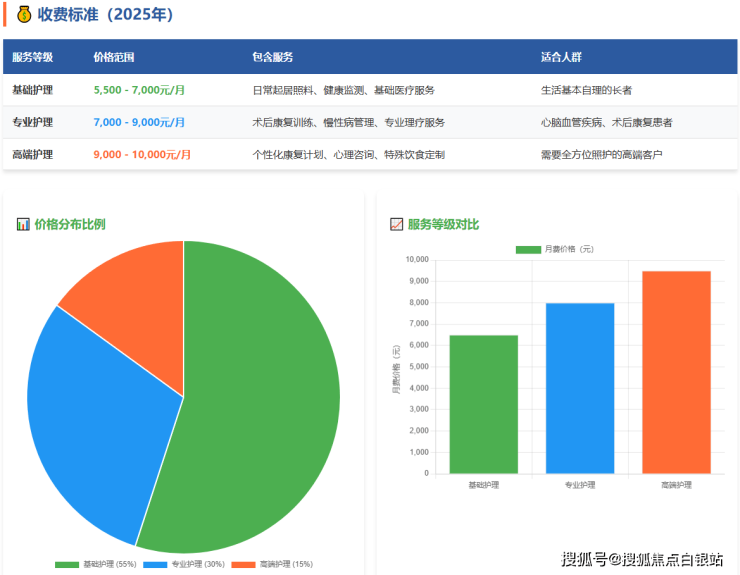Click the 适合人群 table column header
740x575 pixels.
click(560, 57)
